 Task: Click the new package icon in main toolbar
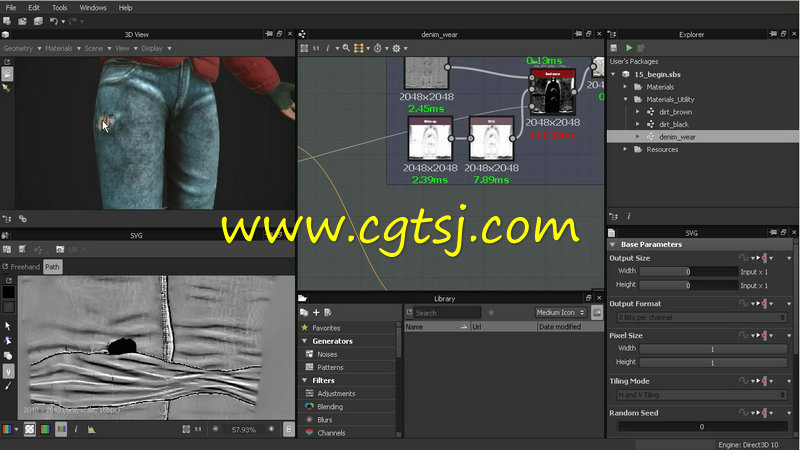point(7,21)
